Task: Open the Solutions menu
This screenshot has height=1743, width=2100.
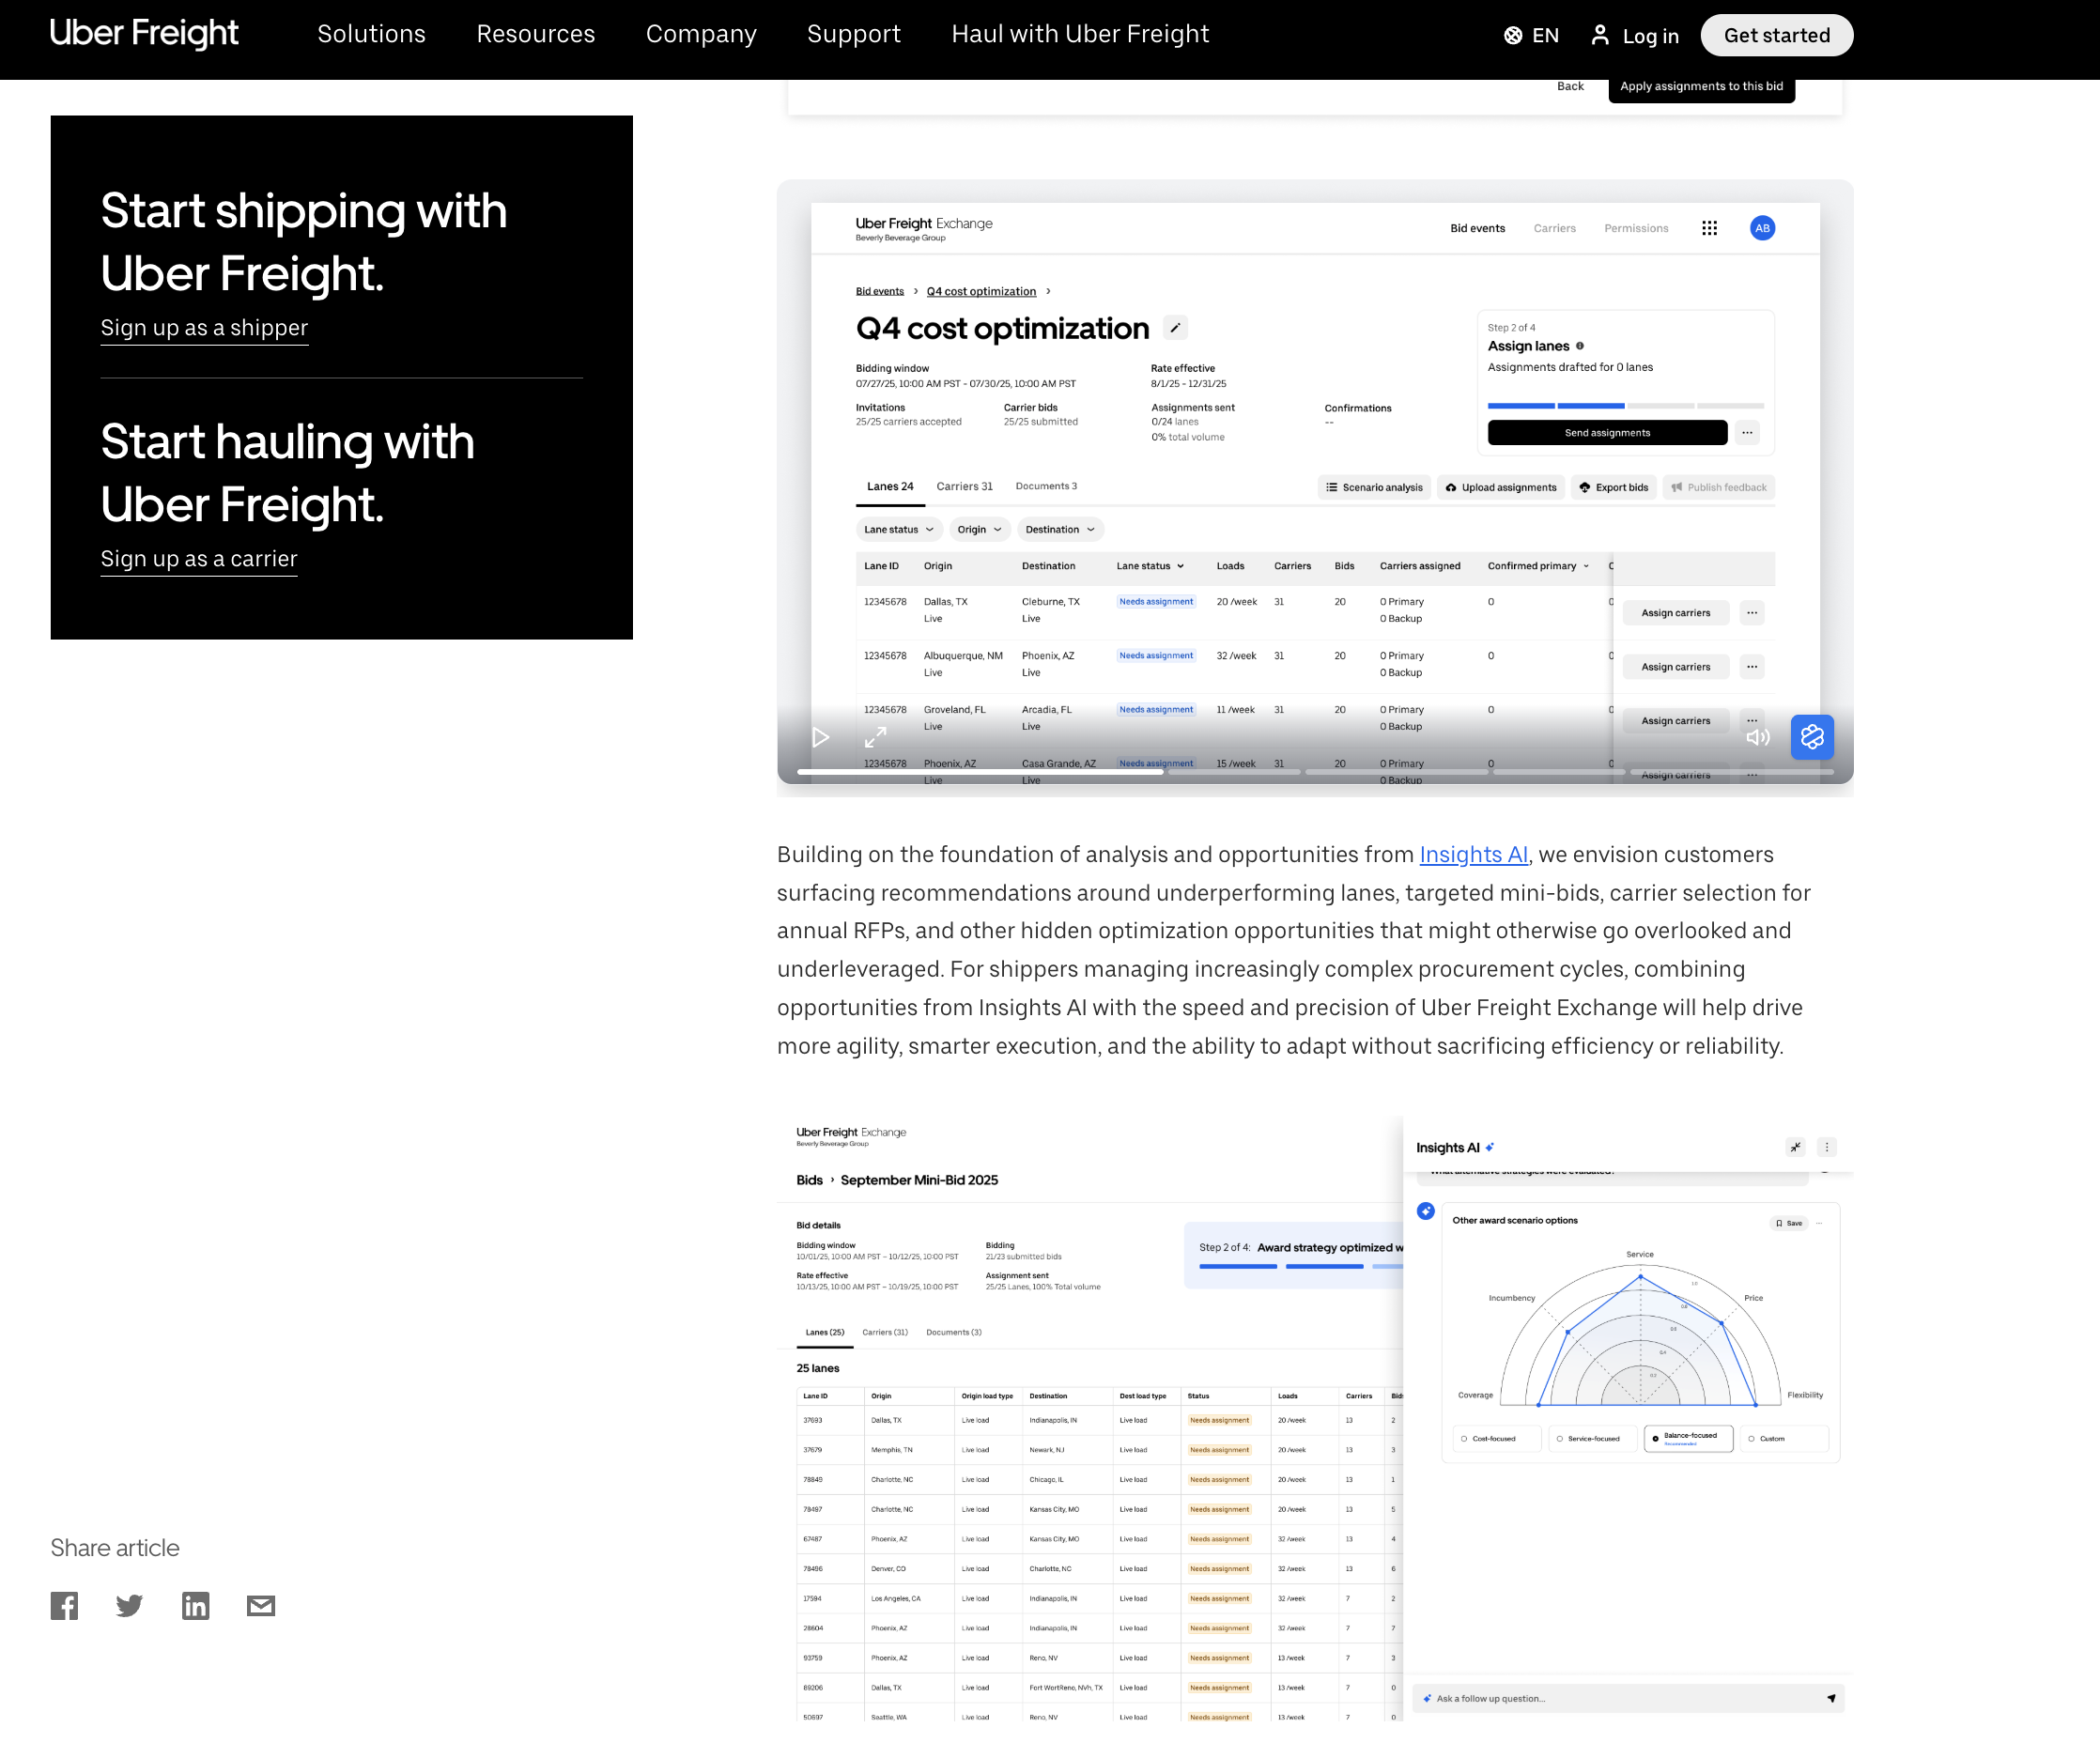Action: coord(371,35)
